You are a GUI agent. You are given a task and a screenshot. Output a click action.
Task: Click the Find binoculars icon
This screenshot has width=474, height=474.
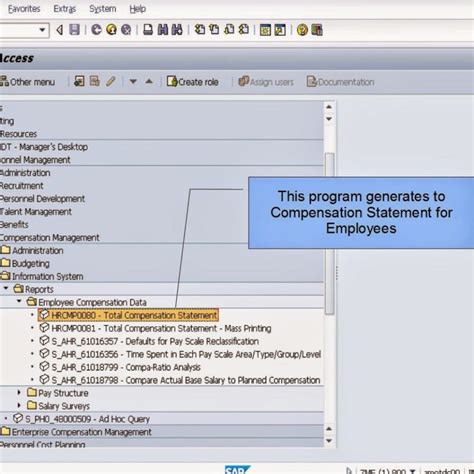coord(163,30)
